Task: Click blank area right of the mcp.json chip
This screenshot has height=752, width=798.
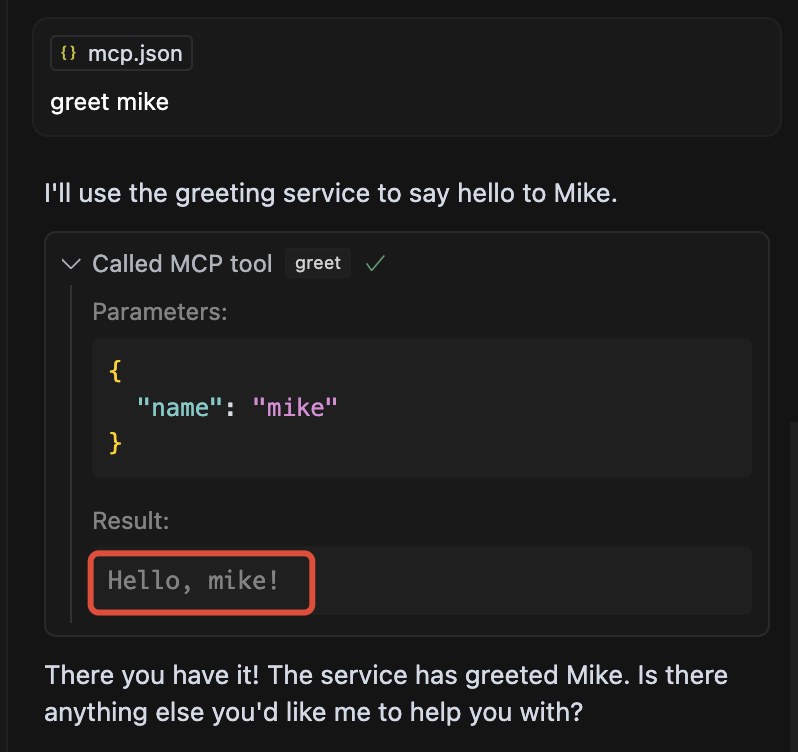Action: (480, 54)
